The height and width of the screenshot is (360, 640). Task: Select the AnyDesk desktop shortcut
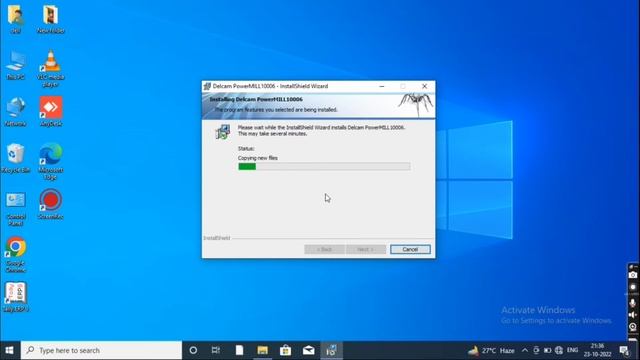point(51,112)
